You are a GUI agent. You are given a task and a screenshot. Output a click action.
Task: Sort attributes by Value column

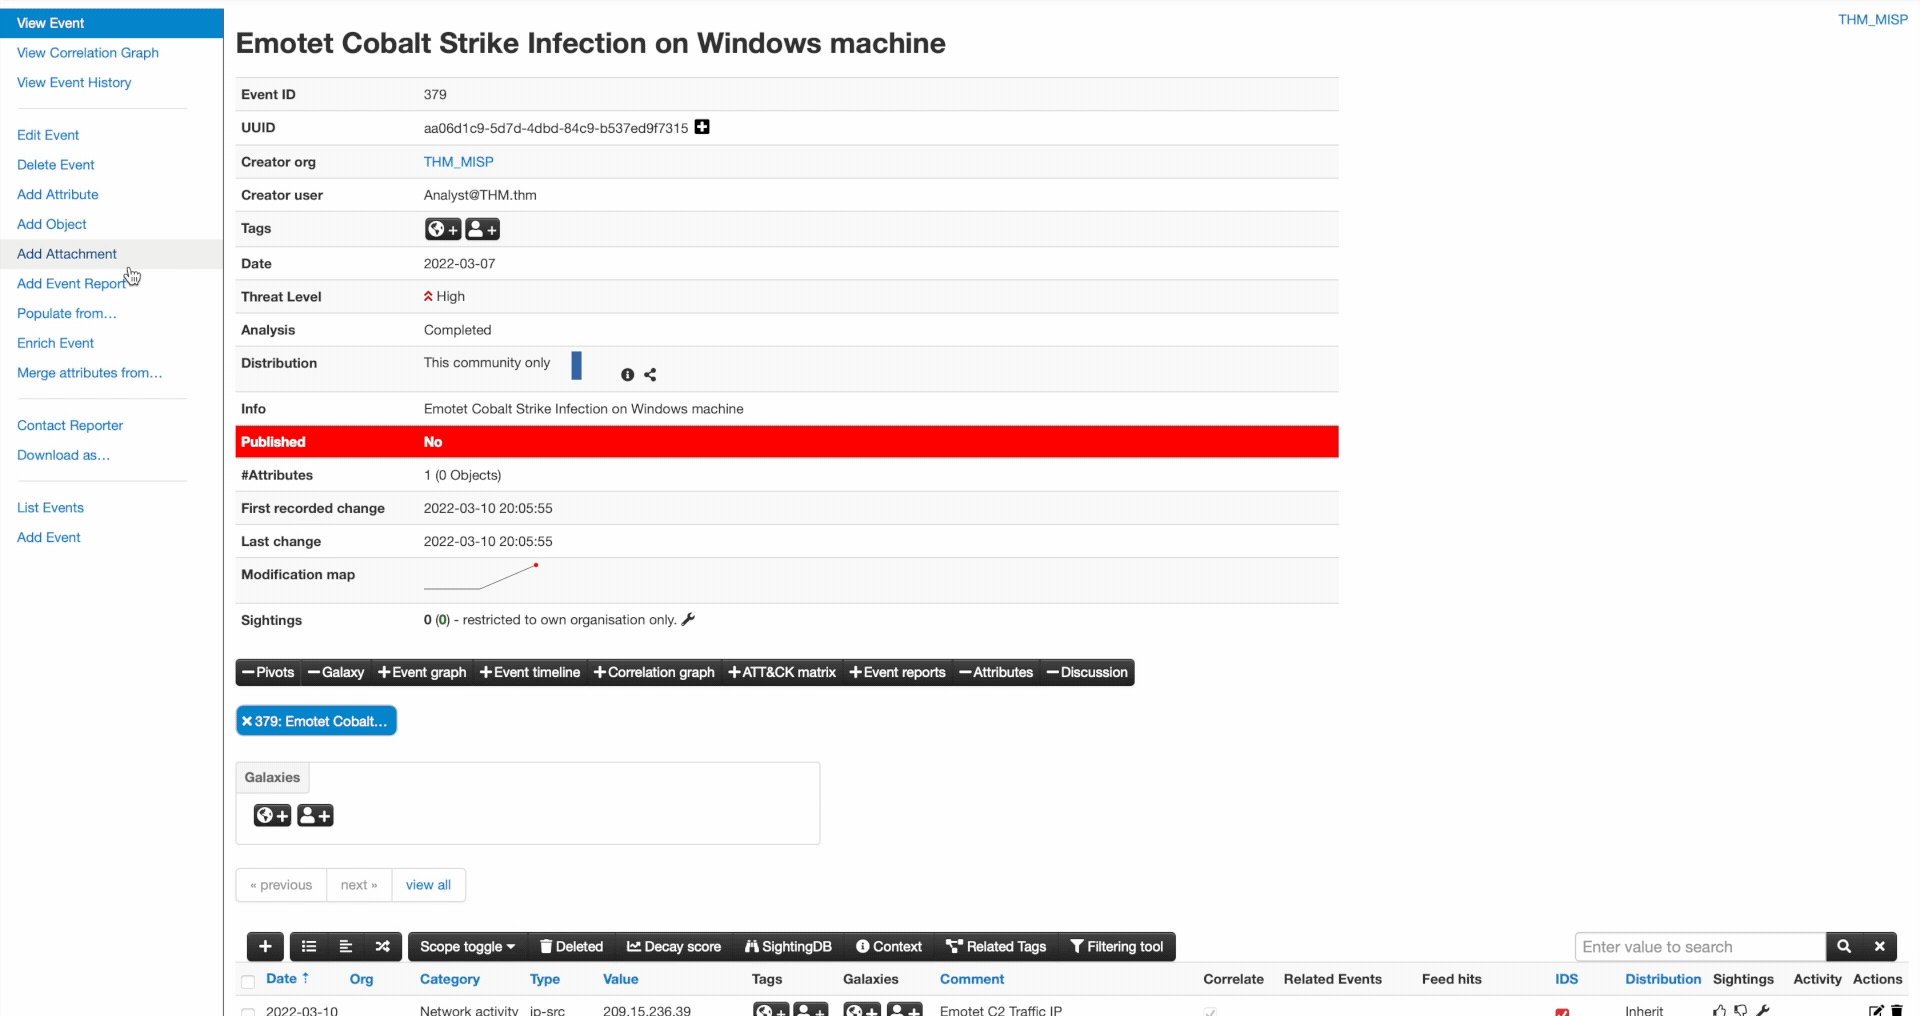pyautogui.click(x=621, y=980)
